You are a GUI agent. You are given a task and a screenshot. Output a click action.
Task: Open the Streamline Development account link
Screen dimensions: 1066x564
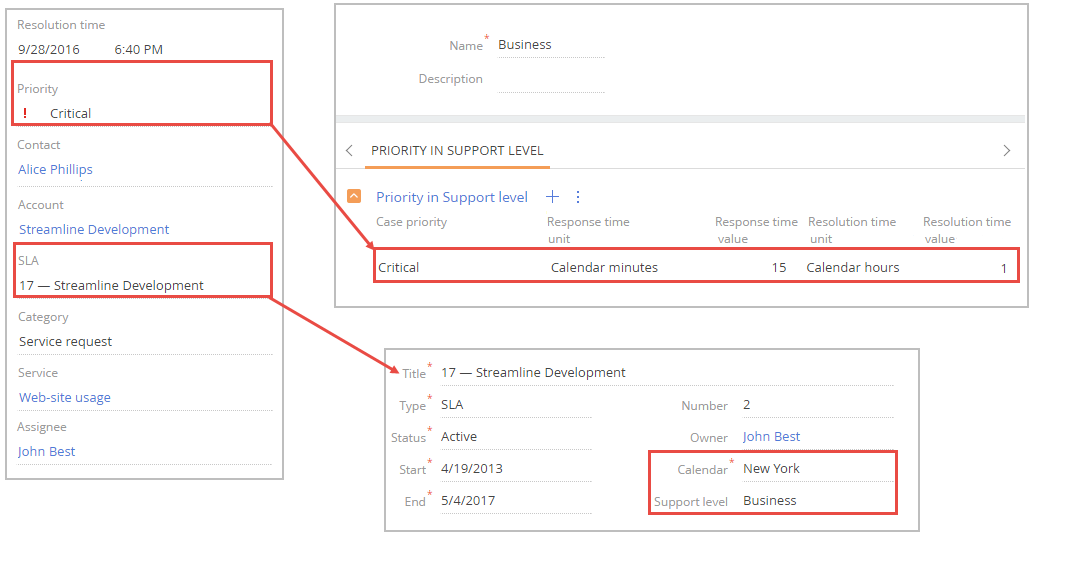(x=94, y=230)
